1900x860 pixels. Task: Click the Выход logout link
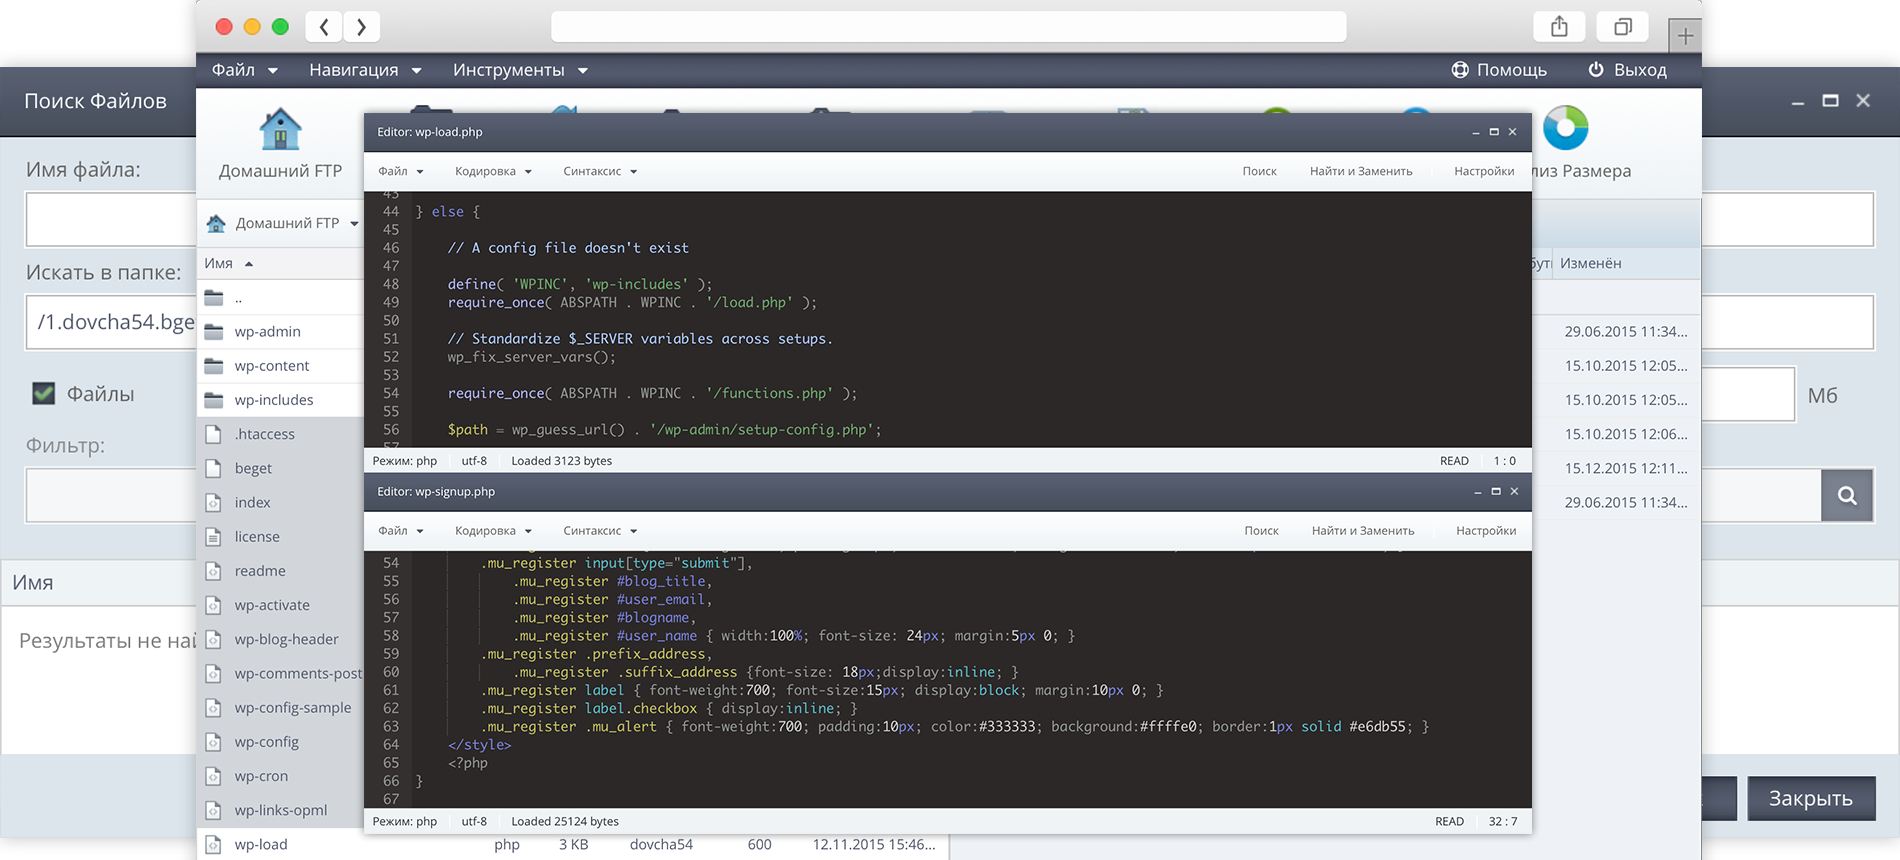tap(1627, 70)
